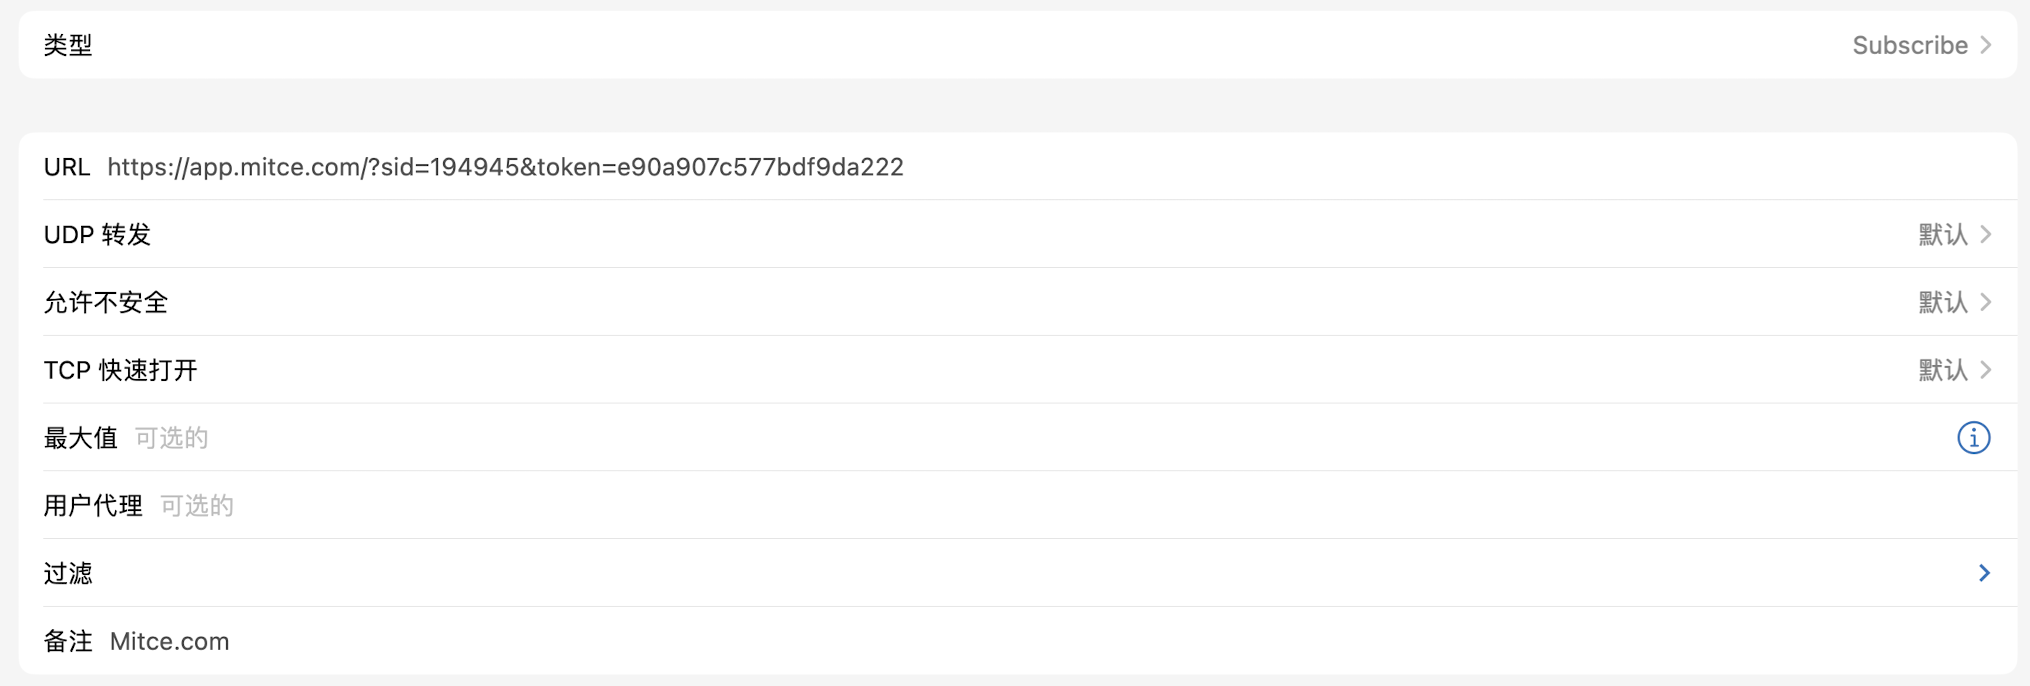This screenshot has width=2030, height=686.
Task: Click the URL label
Action: 66,167
